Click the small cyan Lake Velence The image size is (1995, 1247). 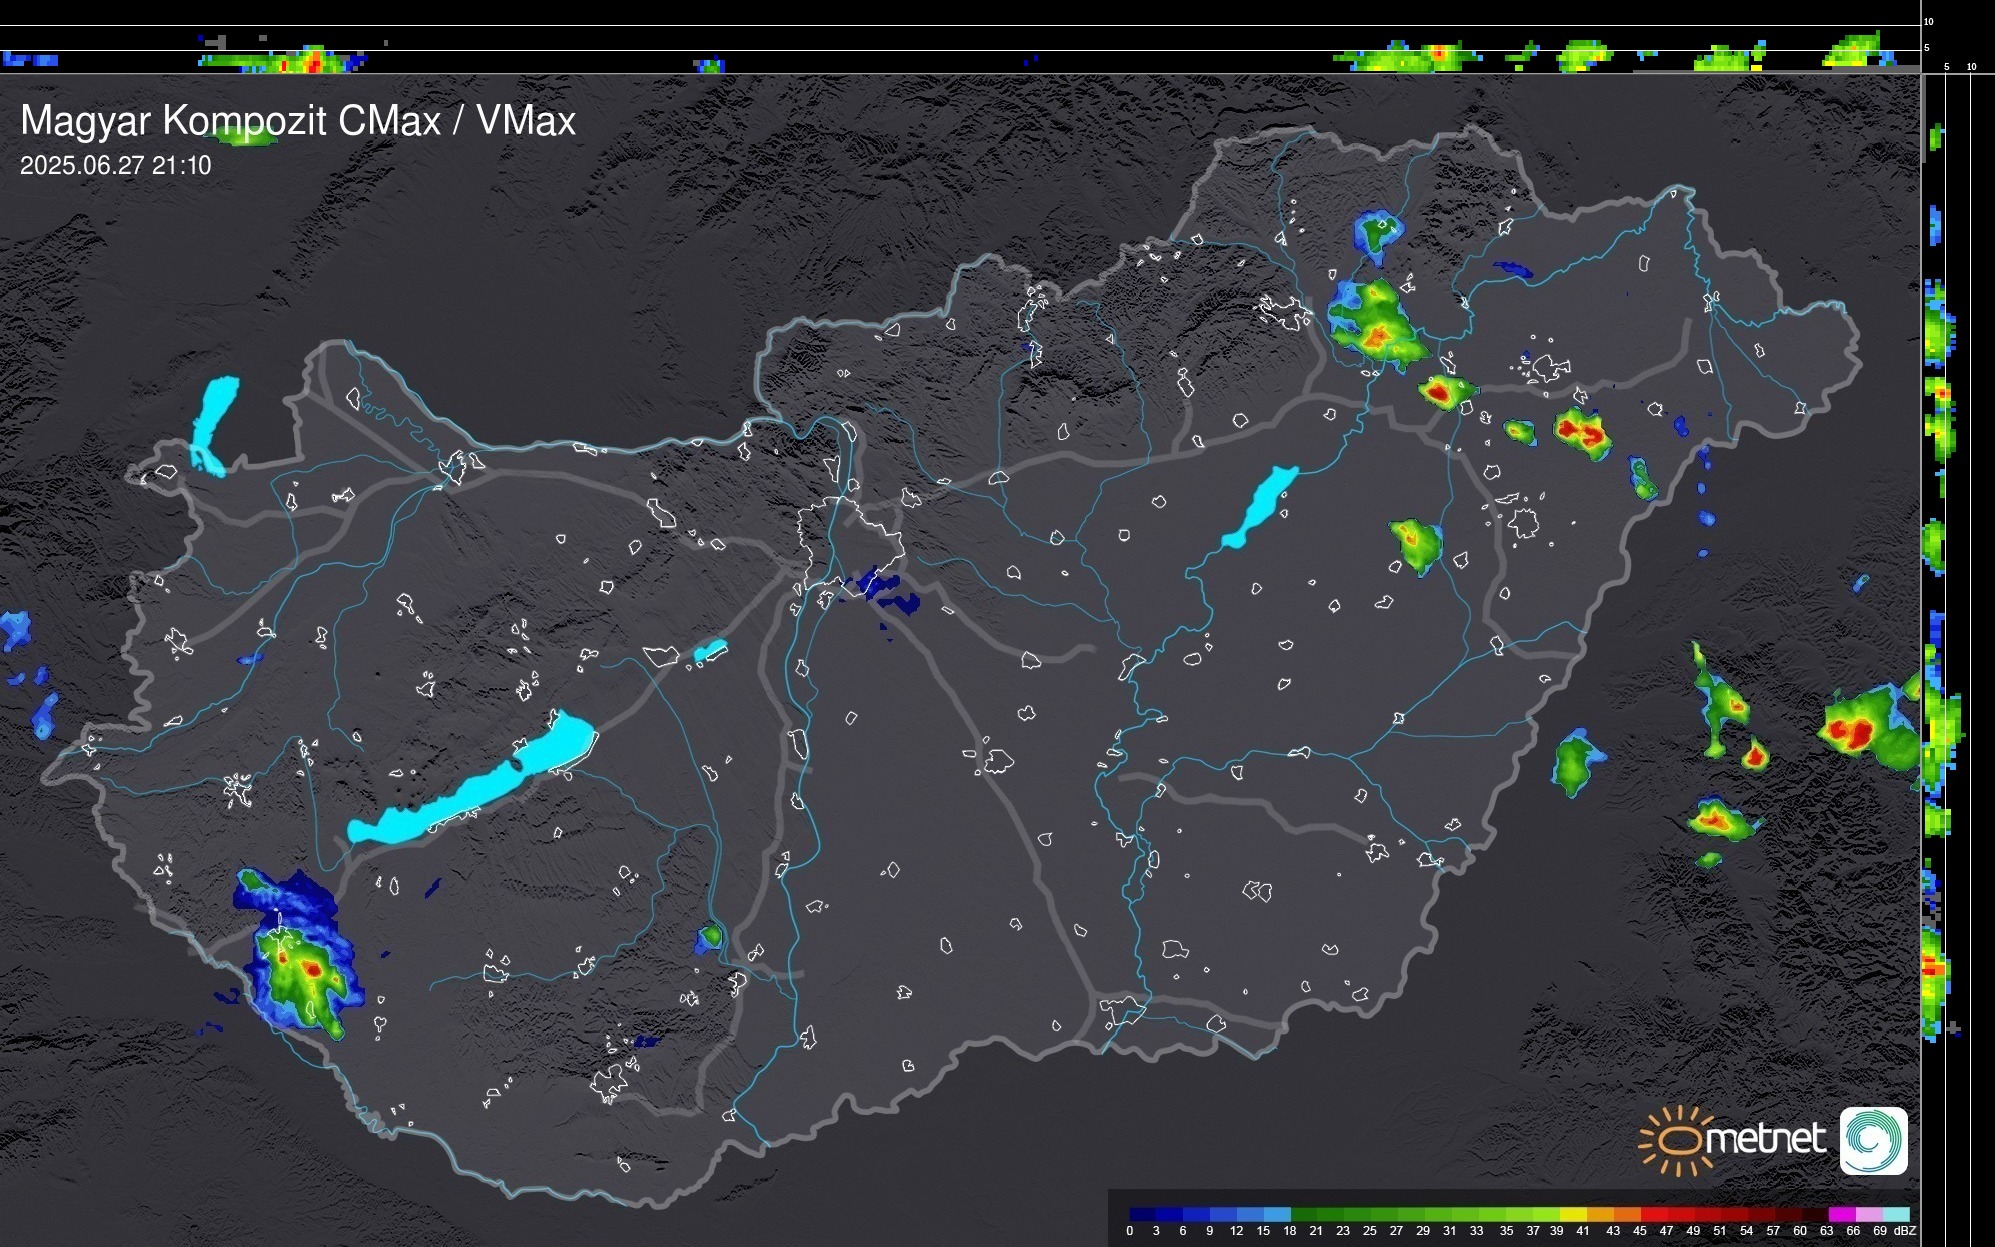click(710, 651)
